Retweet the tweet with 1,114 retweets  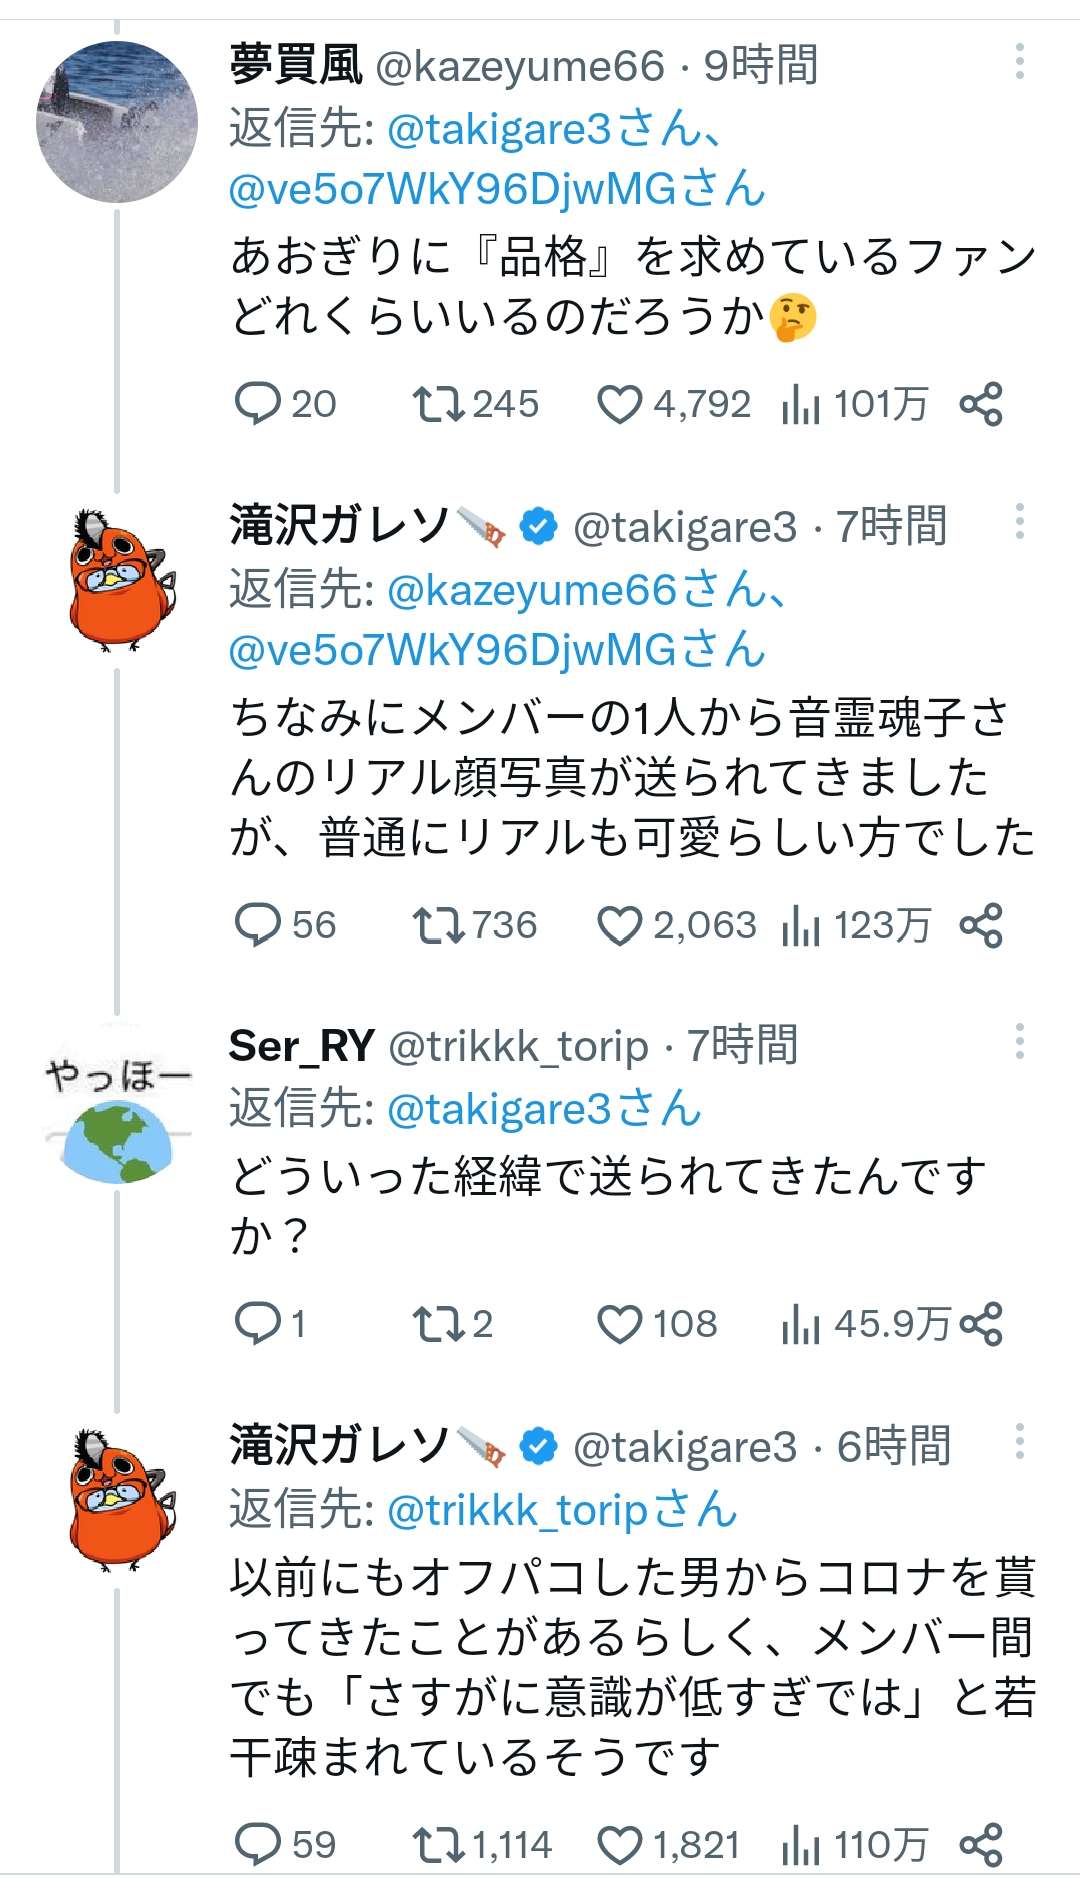(x=438, y=1845)
